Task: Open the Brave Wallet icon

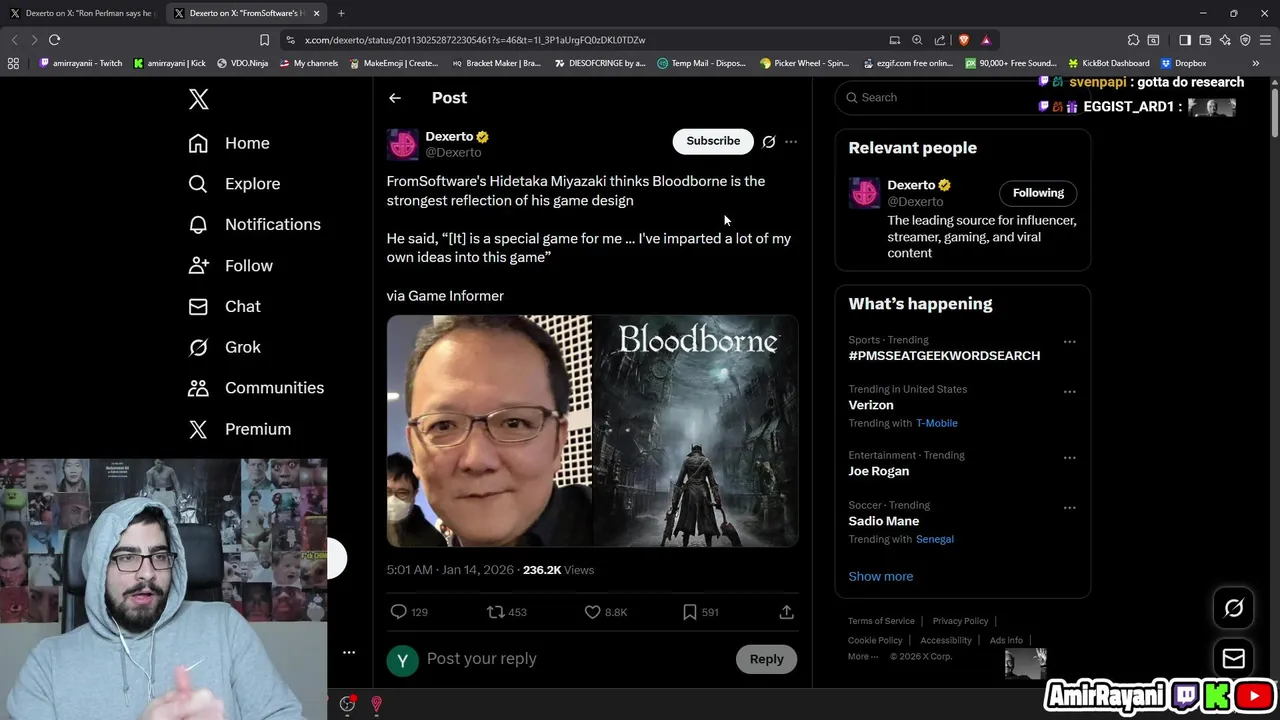Action: click(1205, 40)
